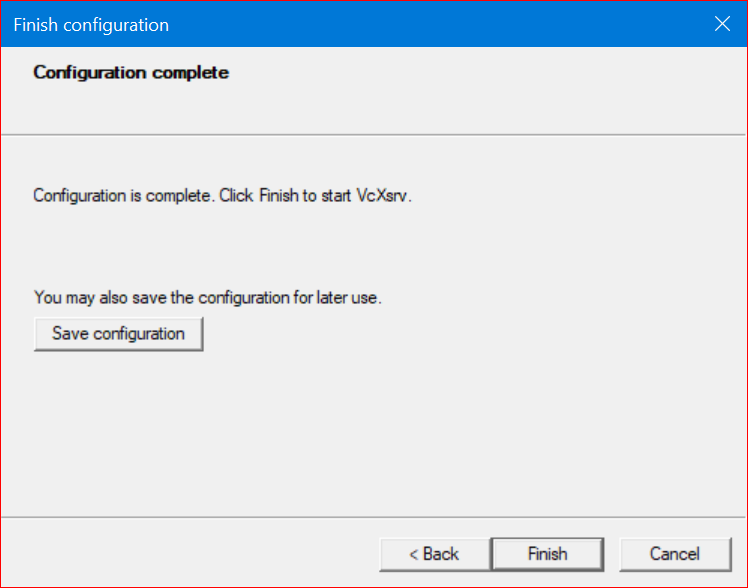This screenshot has height=588, width=748.
Task: Click the Finish configuration title bar text
Action: tap(91, 25)
